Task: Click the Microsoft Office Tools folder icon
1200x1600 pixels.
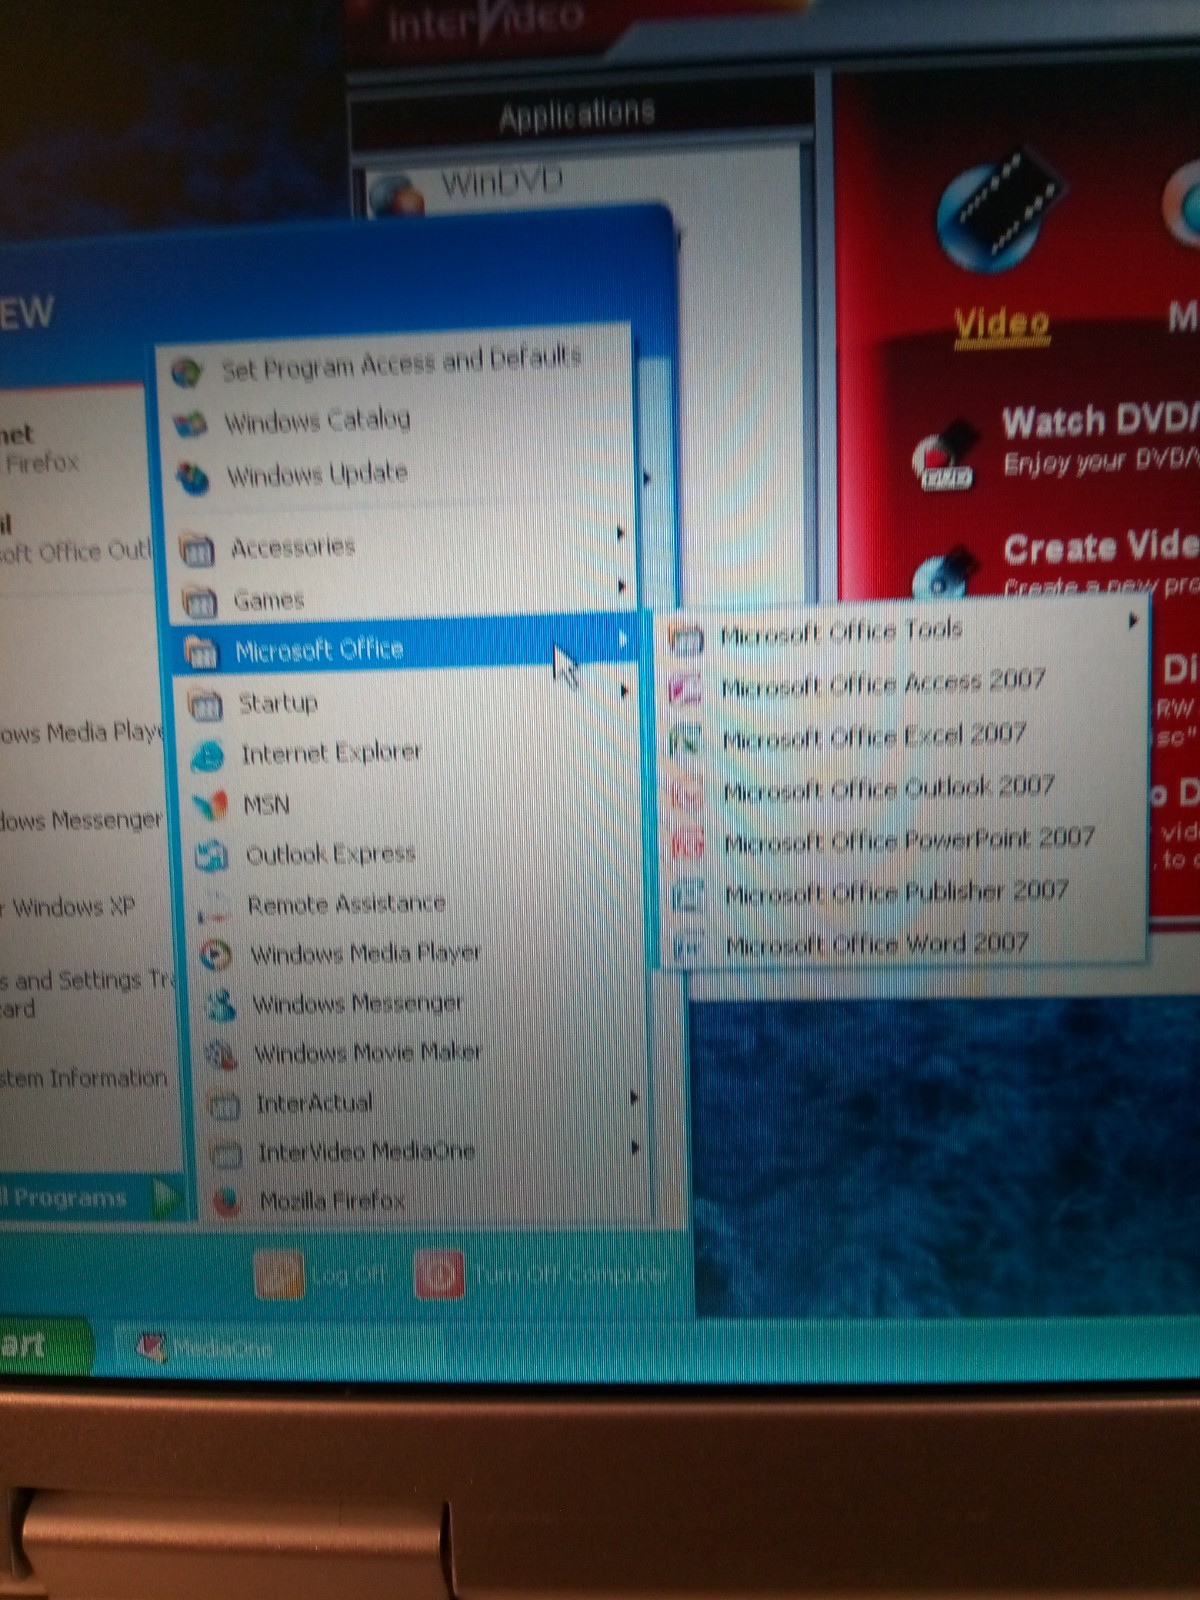Action: pos(685,637)
